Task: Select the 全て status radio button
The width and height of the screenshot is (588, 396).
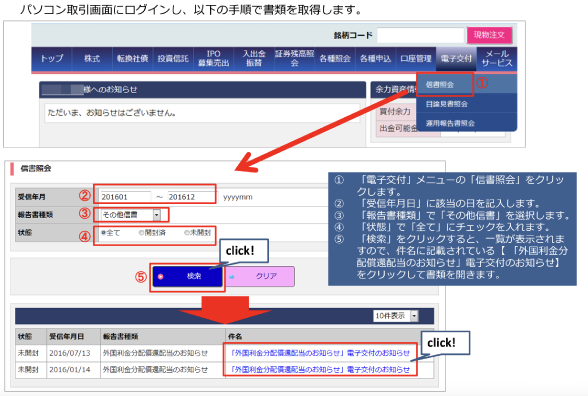Action: click(x=104, y=232)
